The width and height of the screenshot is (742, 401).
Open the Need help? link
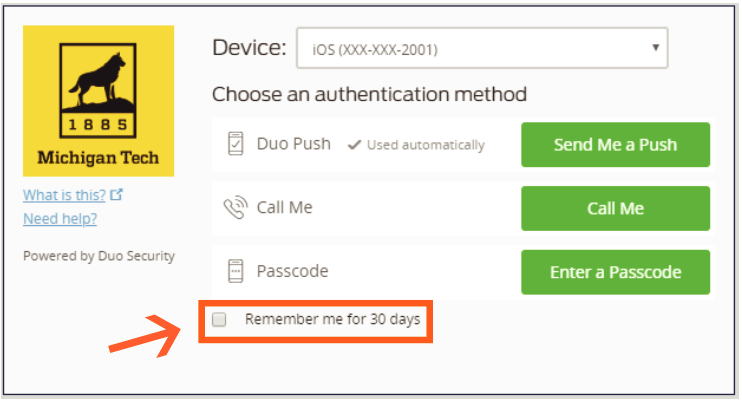click(60, 219)
